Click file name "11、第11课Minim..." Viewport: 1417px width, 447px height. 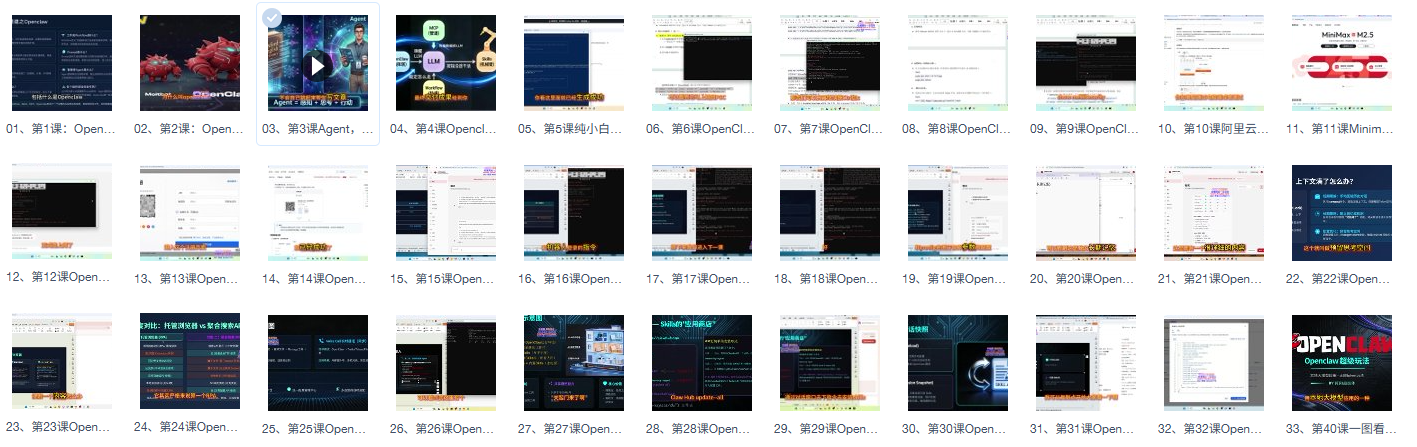[x=1342, y=129]
